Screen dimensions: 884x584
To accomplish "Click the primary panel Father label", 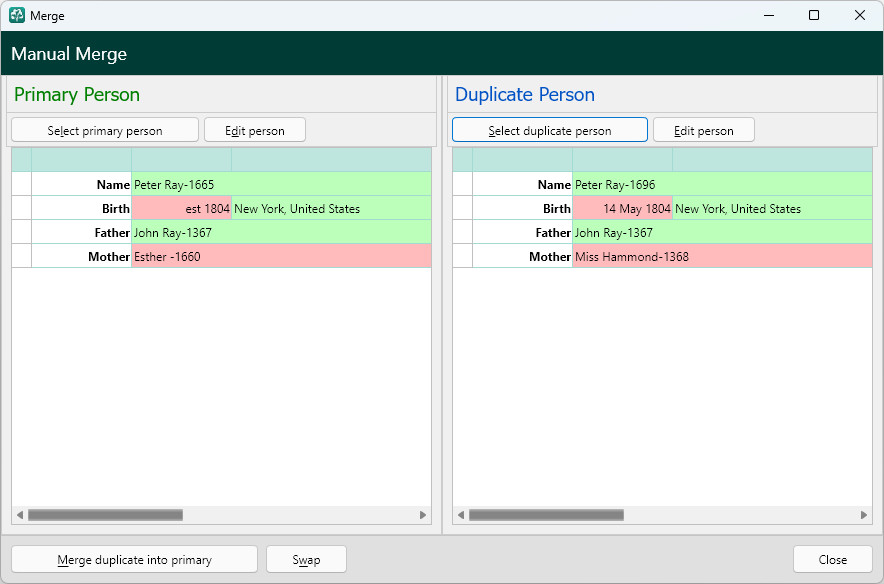I will 112,232.
